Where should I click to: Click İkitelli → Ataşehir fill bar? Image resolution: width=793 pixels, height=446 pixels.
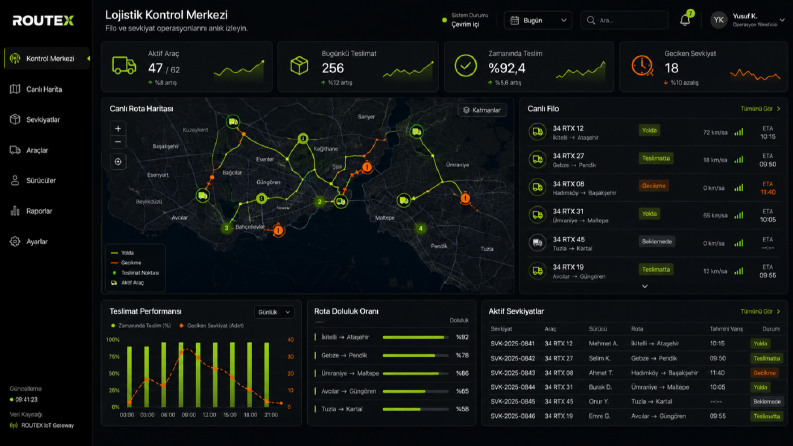click(x=415, y=337)
